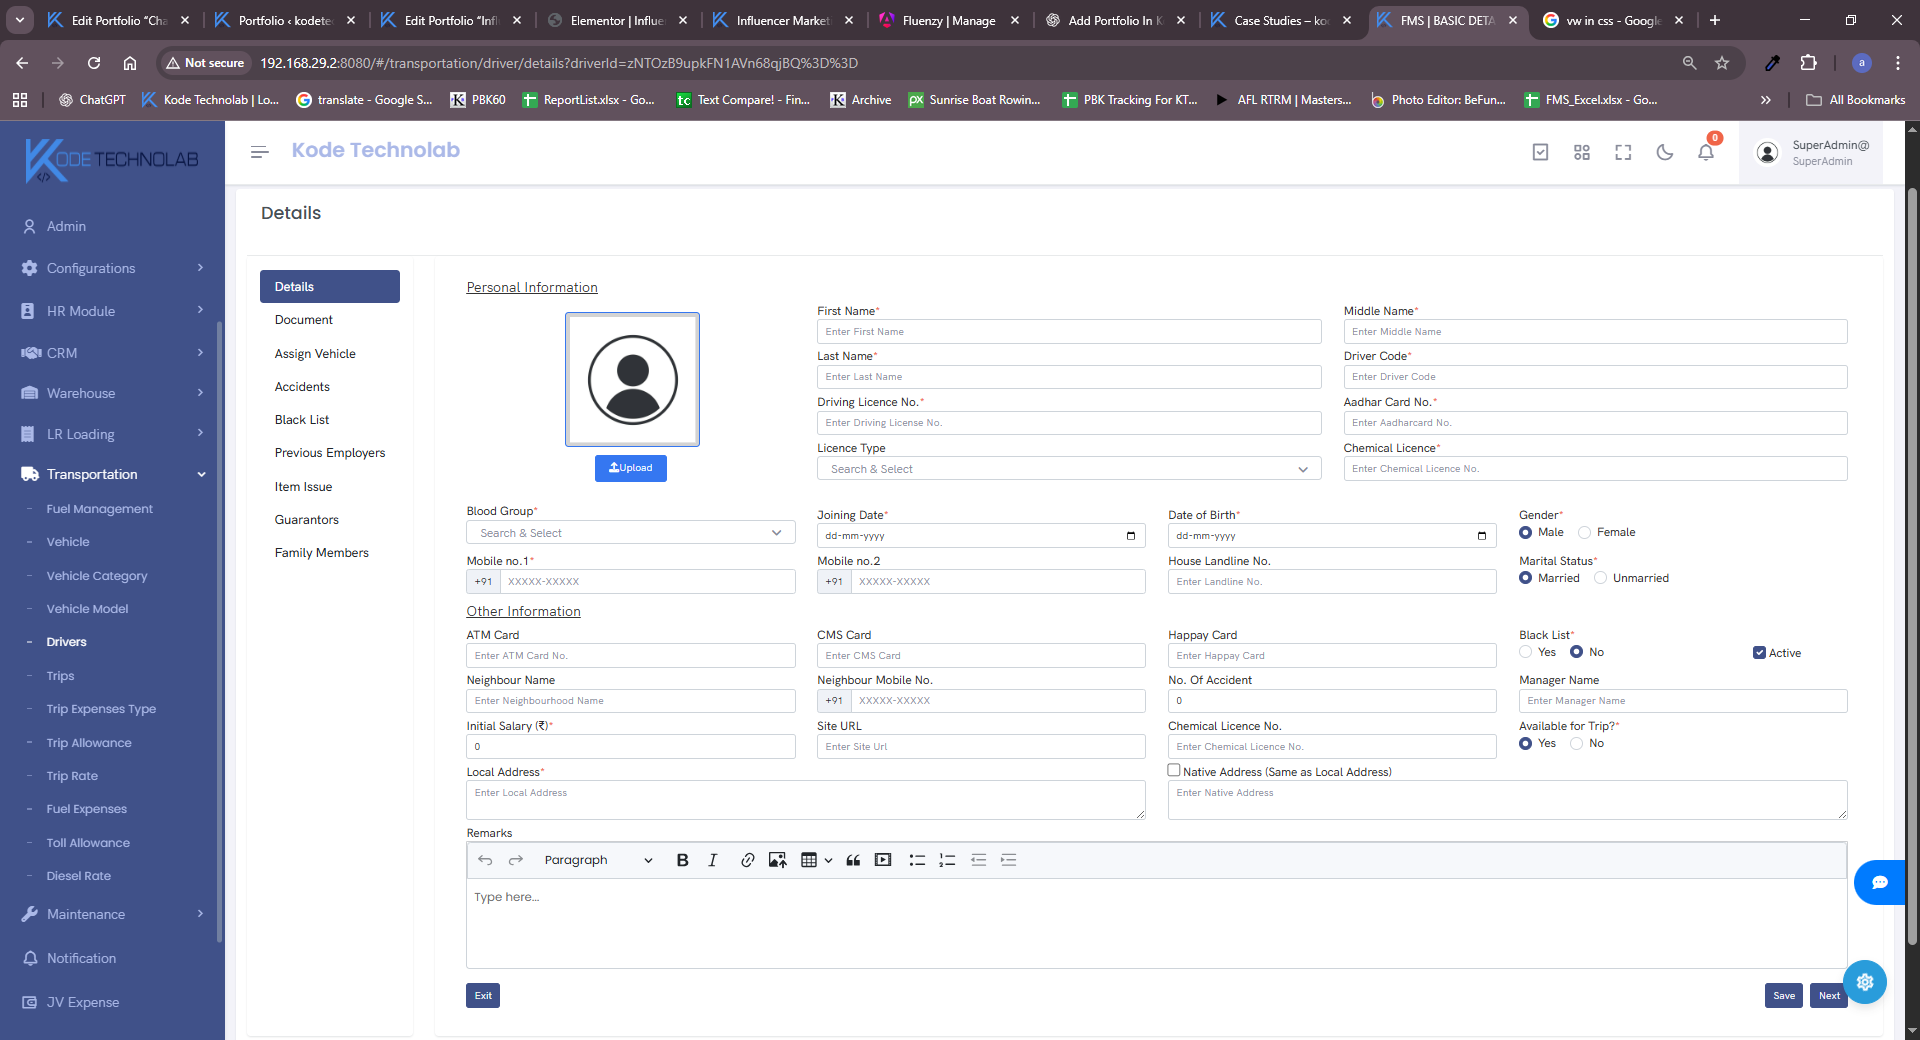This screenshot has width=1920, height=1040.
Task: Enter fullscreen mode via header icon
Action: click(1623, 152)
